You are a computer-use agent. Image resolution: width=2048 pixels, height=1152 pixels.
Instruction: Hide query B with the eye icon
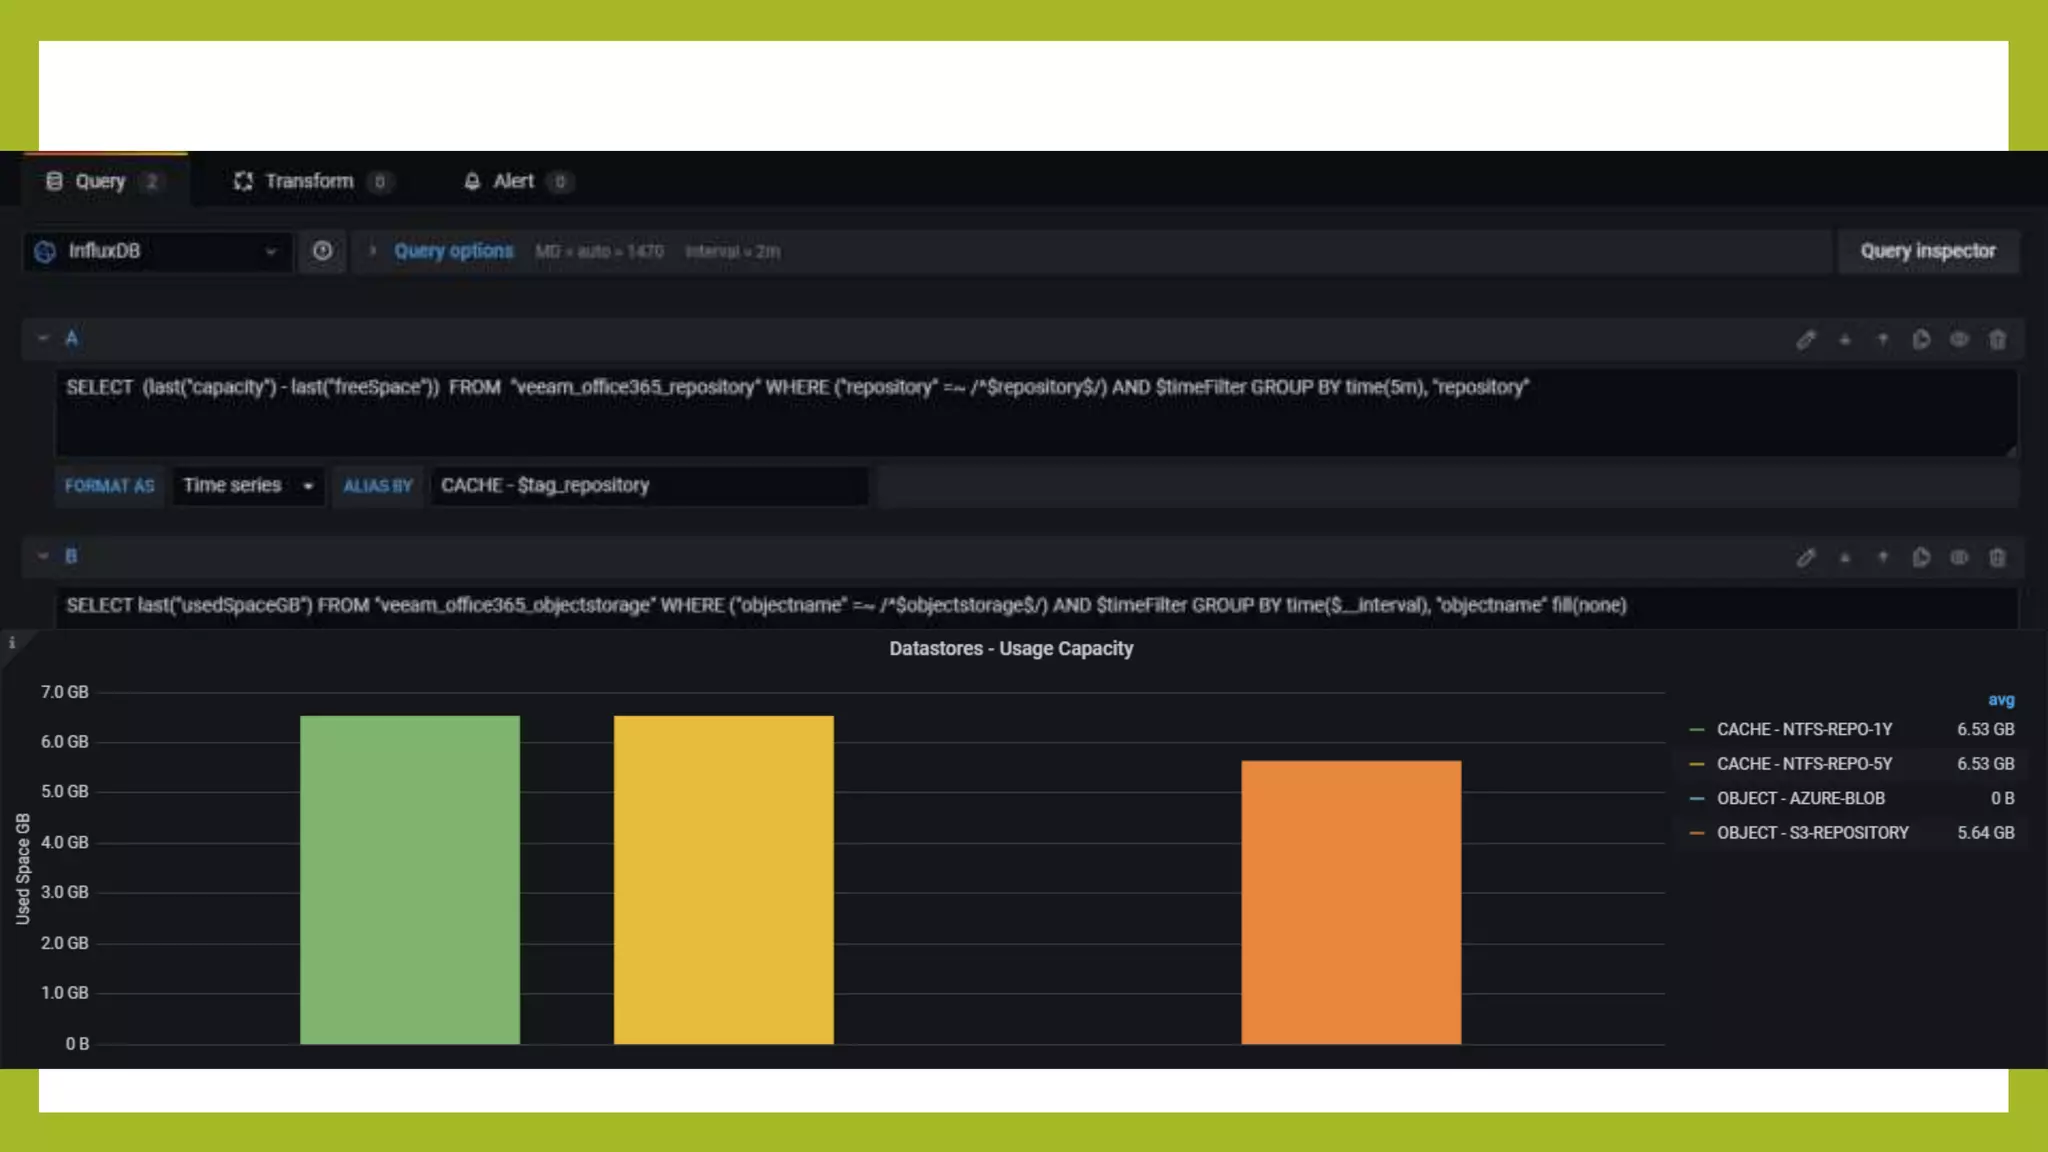click(x=1959, y=558)
